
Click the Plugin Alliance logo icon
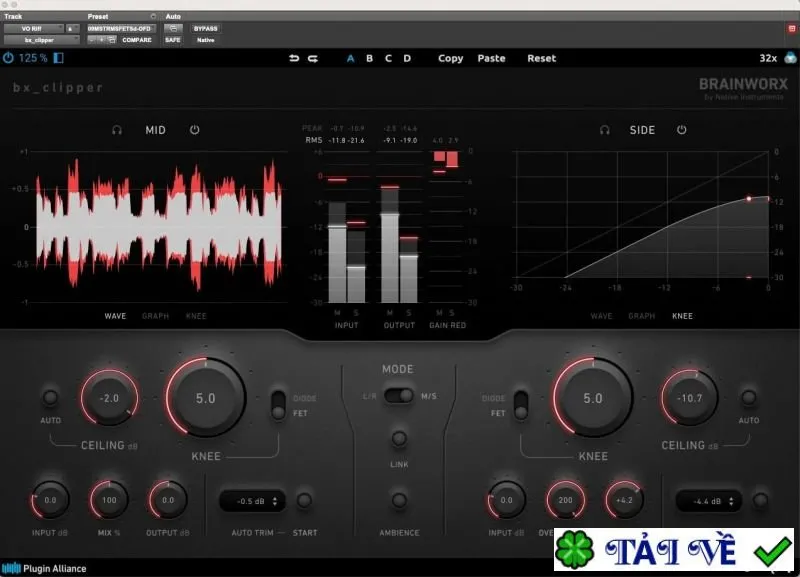point(11,568)
